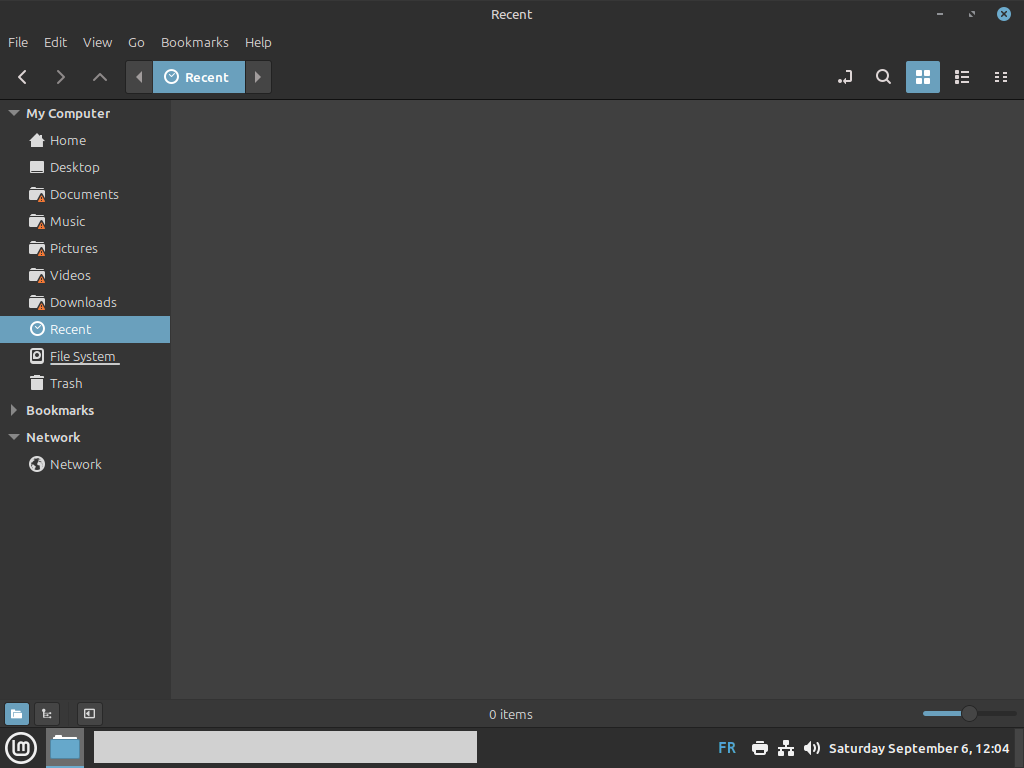Viewport: 1024px width, 768px height.
Task: Click the back navigation arrow
Action: coord(23,77)
